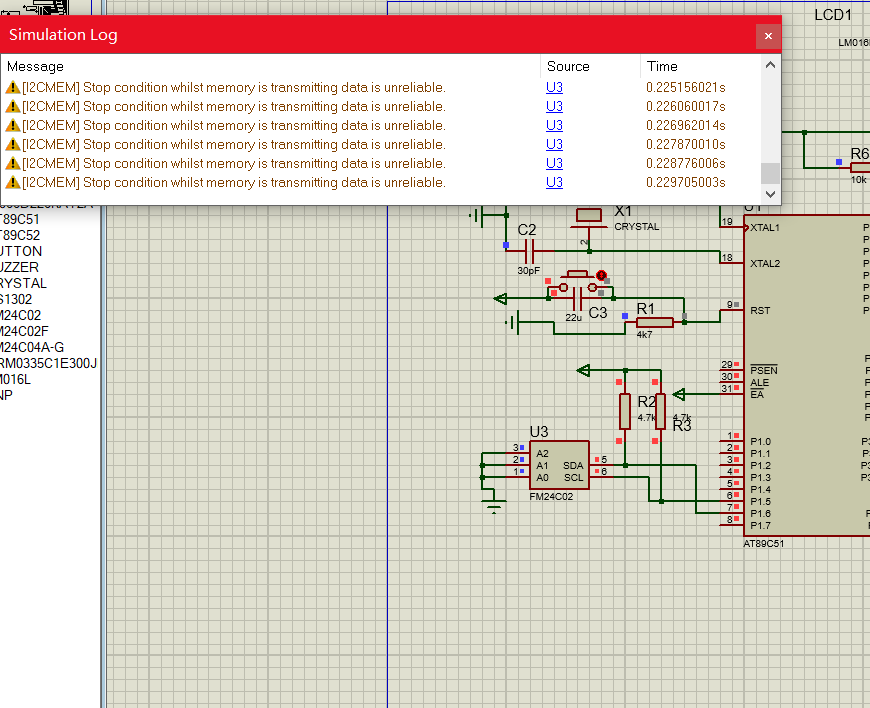Choose the UTTON entry in the device list
Screen dimensions: 870x708
21,251
